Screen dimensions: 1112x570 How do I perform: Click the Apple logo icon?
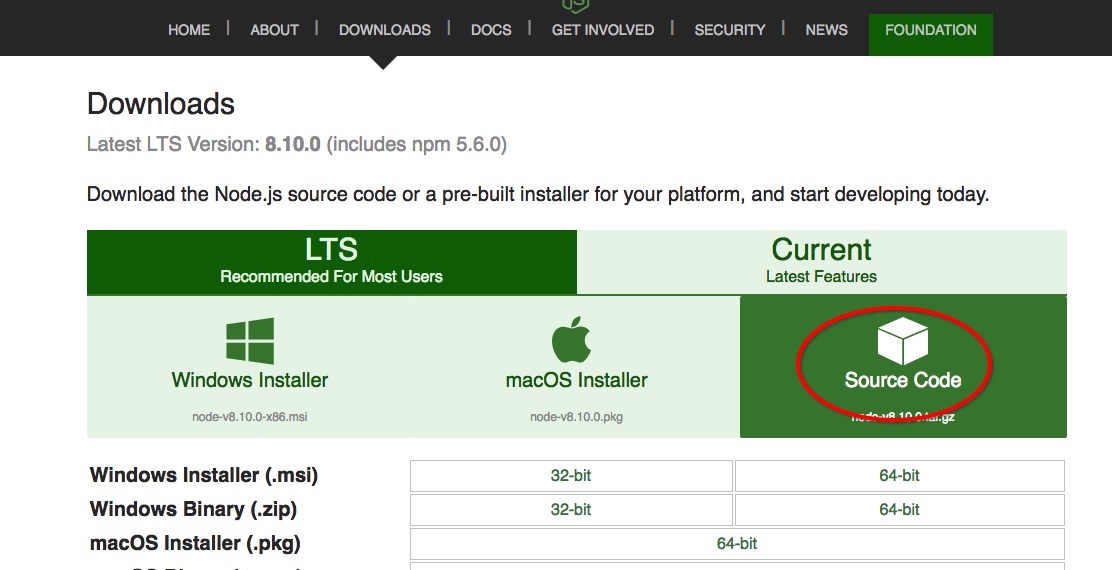[x=572, y=340]
